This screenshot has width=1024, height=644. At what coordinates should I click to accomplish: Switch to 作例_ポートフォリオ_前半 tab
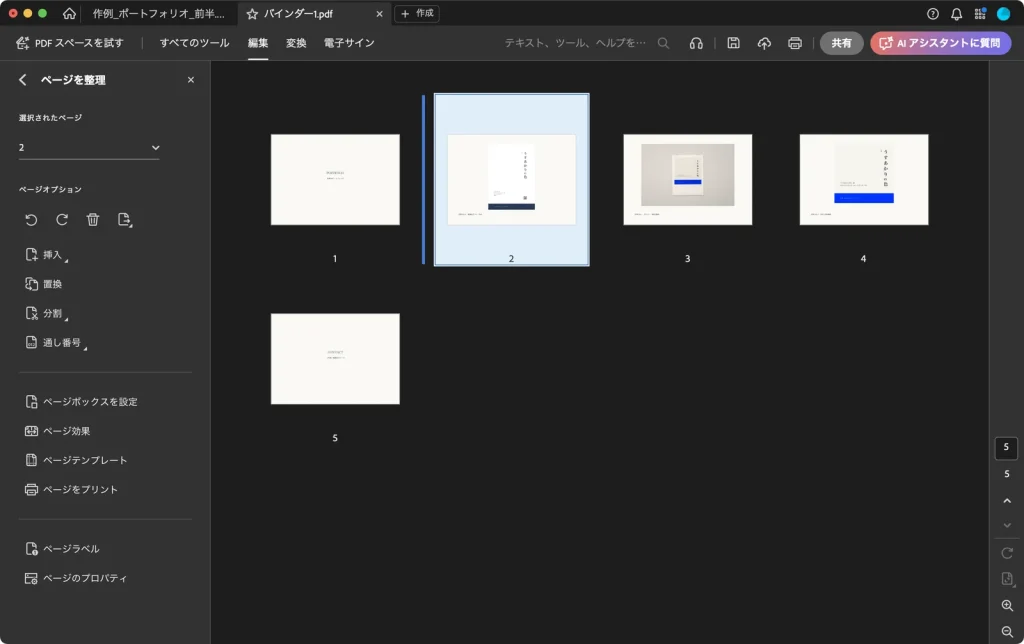(x=159, y=14)
